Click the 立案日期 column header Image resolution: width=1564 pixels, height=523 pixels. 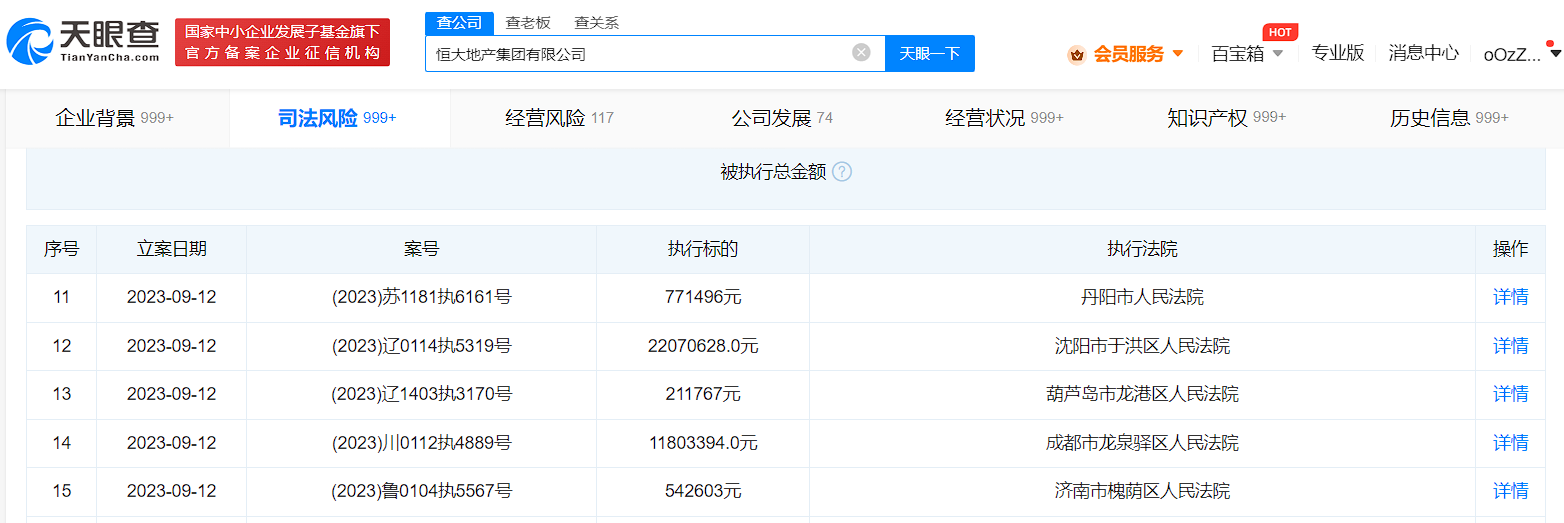(x=172, y=249)
